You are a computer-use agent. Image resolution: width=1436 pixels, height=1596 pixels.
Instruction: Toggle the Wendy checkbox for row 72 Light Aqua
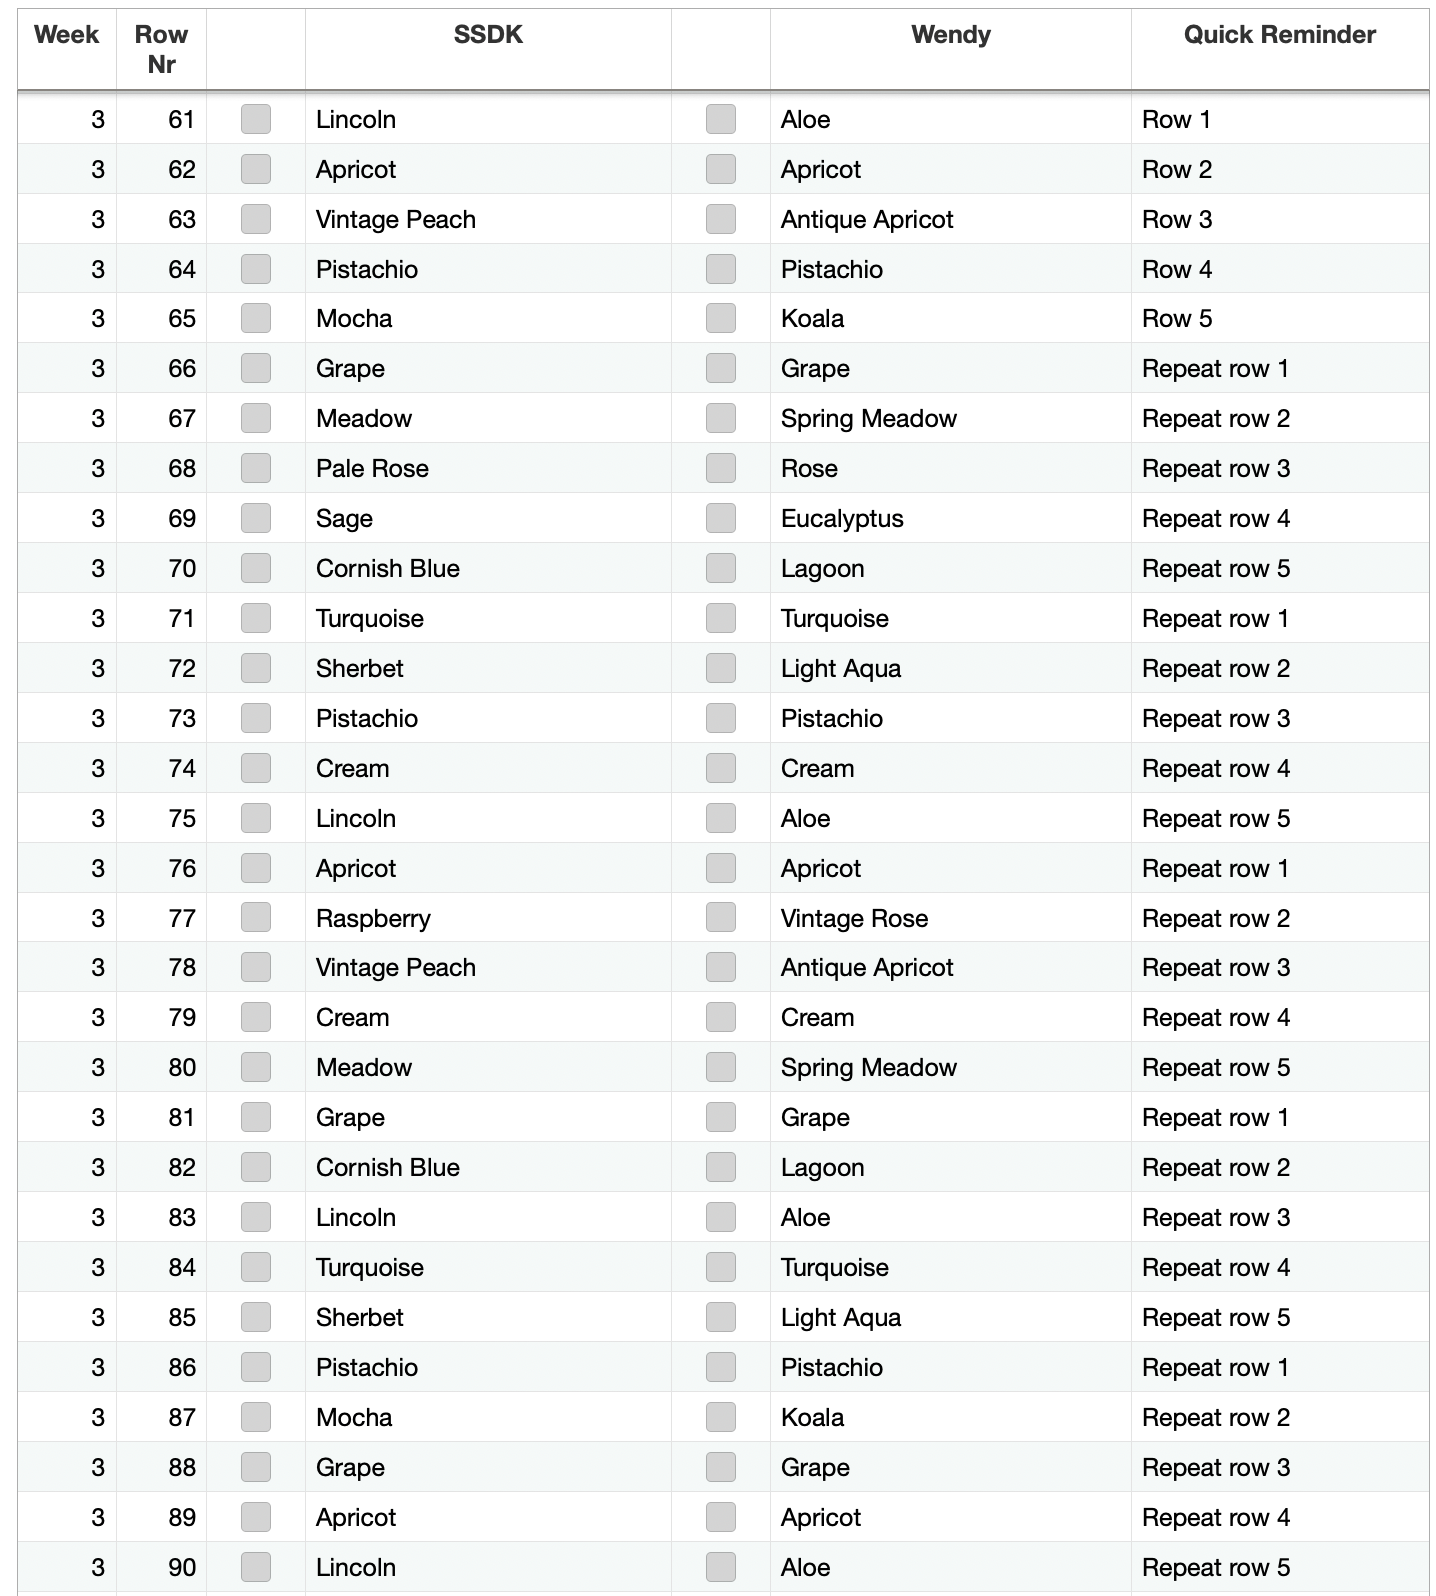(721, 668)
